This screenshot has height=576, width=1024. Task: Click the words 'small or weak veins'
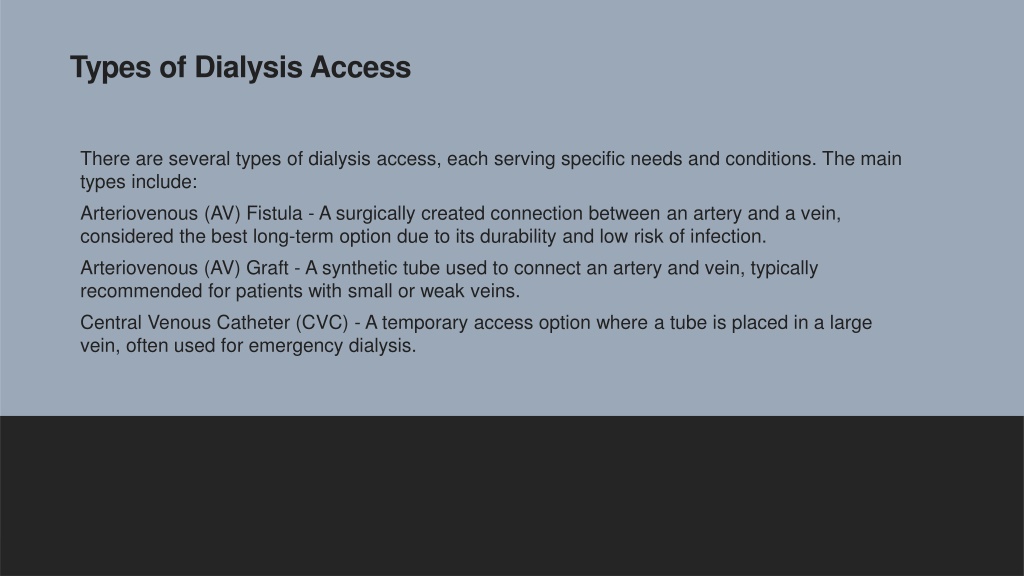pyautogui.click(x=432, y=291)
